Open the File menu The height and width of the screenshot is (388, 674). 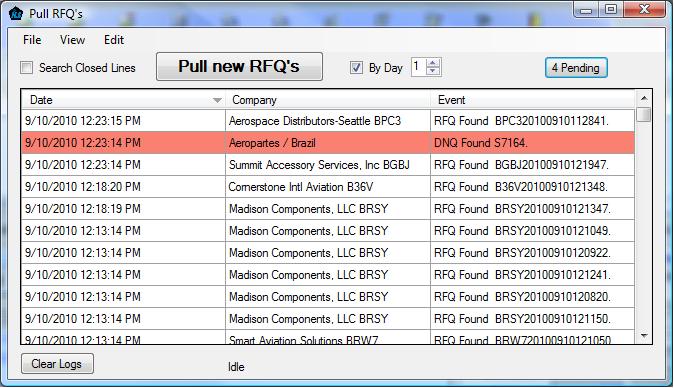point(32,40)
